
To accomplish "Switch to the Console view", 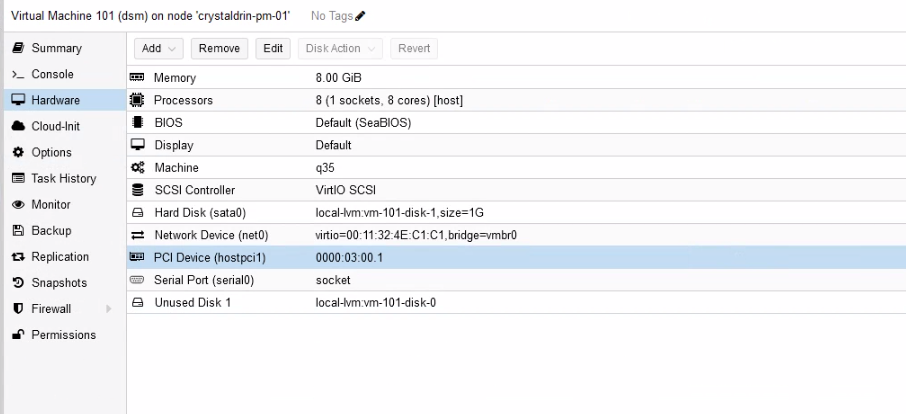I will (x=54, y=74).
